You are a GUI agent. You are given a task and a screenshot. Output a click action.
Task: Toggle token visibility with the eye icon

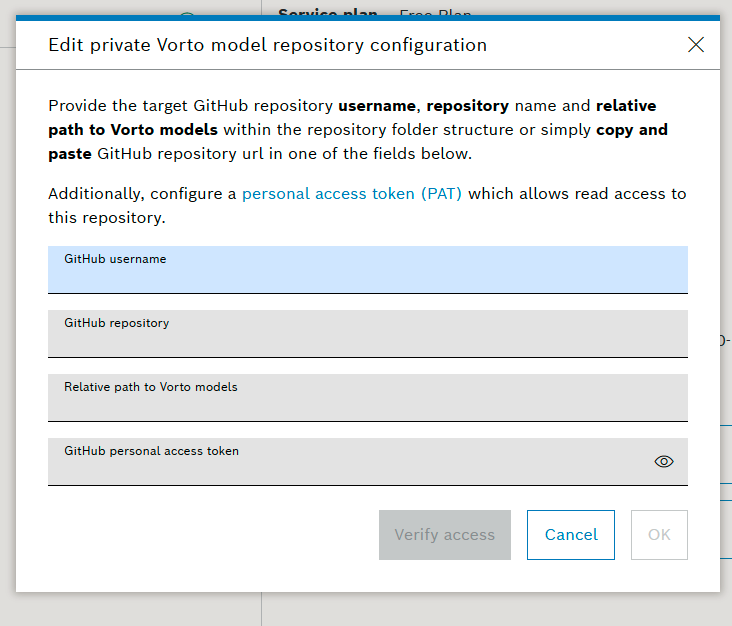[x=664, y=462]
